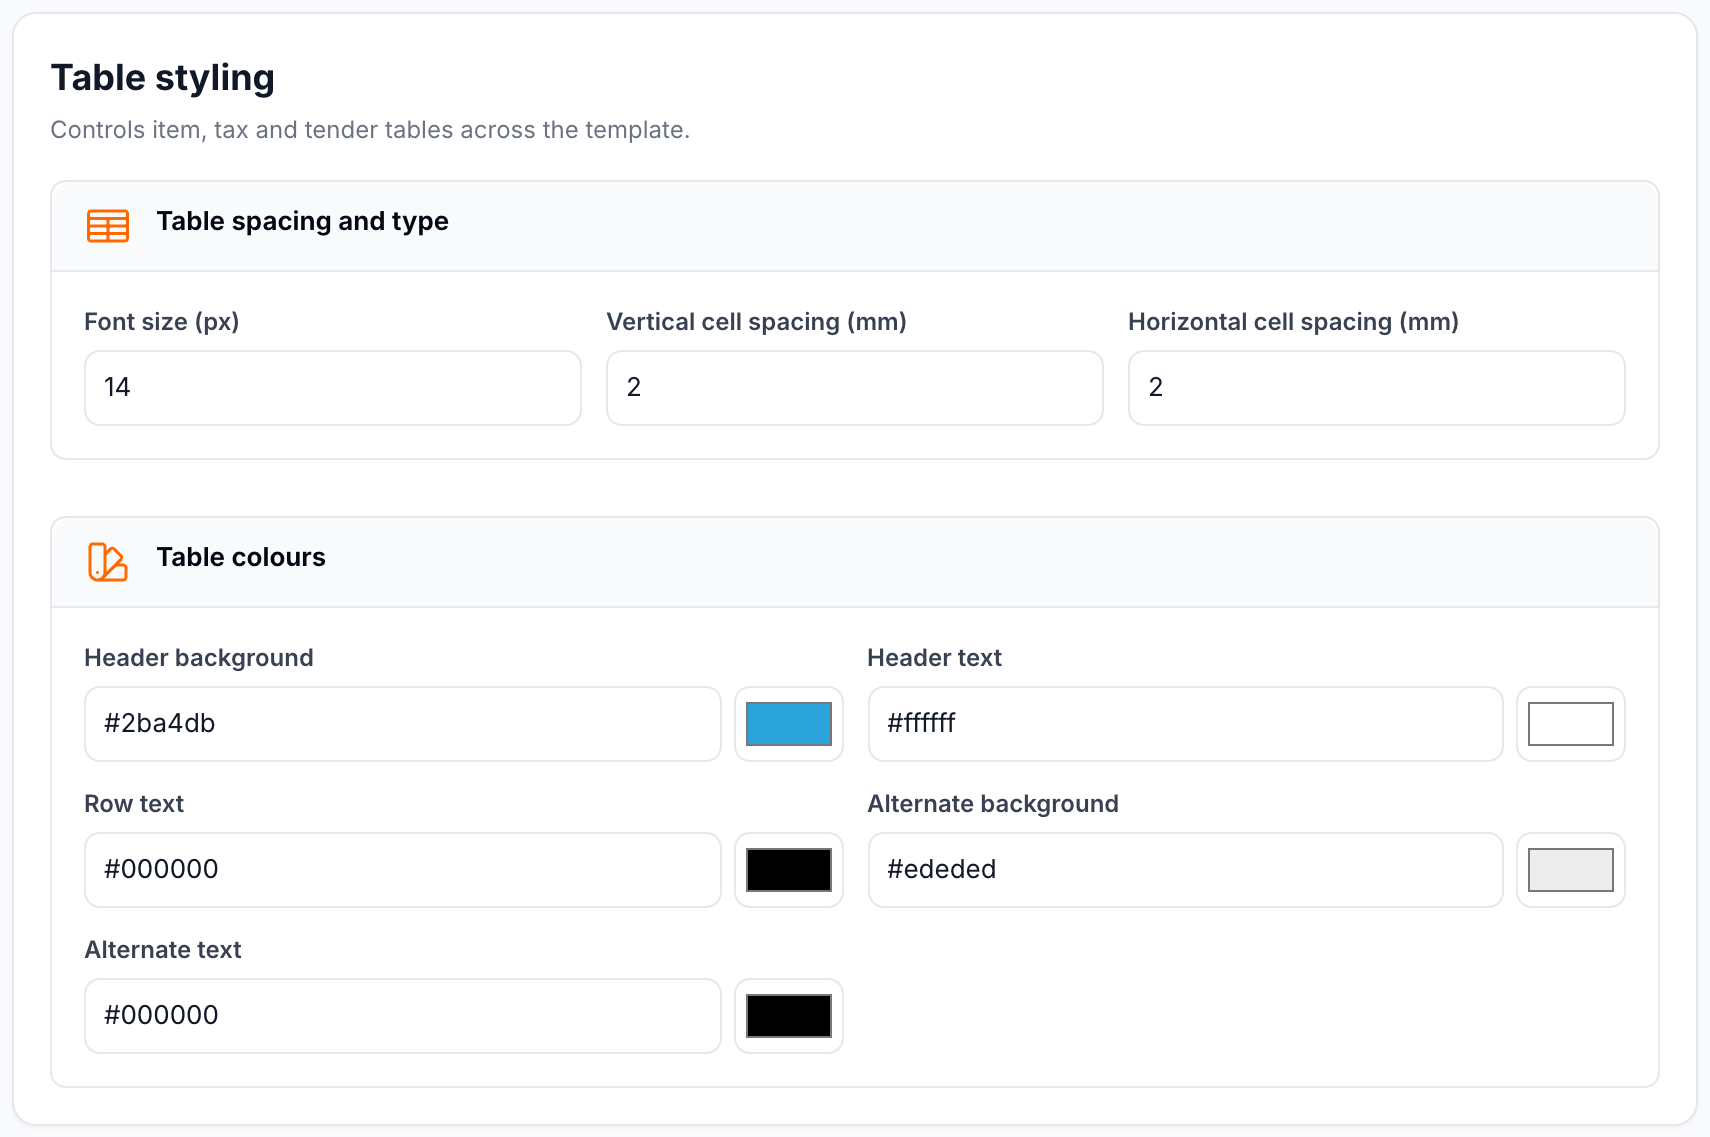Viewport: 1710px width, 1137px height.
Task: Click the Header text label
Action: (x=935, y=658)
